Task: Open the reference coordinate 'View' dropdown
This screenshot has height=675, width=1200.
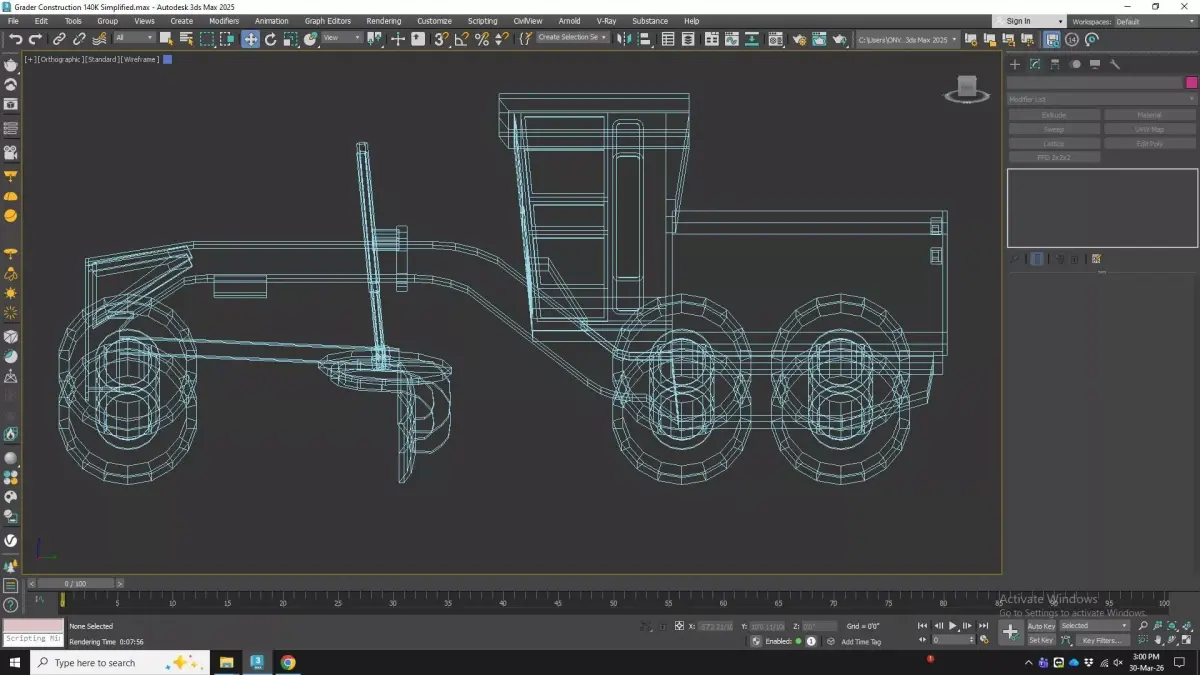Action: point(342,38)
